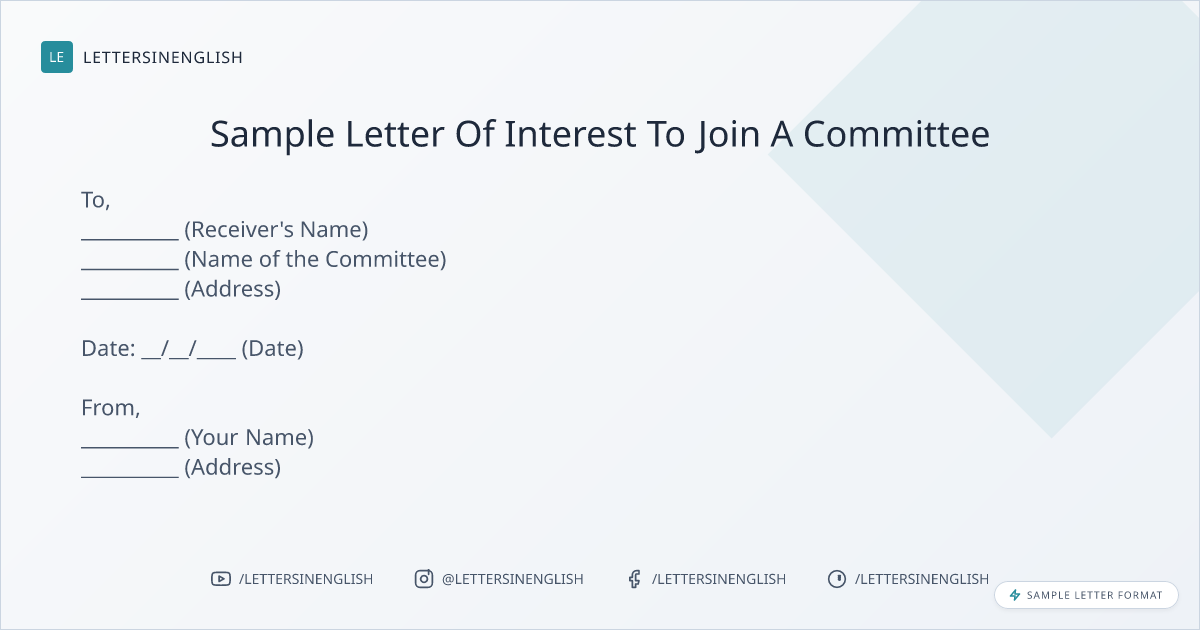
Task: Click the Facebook icon in footer
Action: pos(634,579)
